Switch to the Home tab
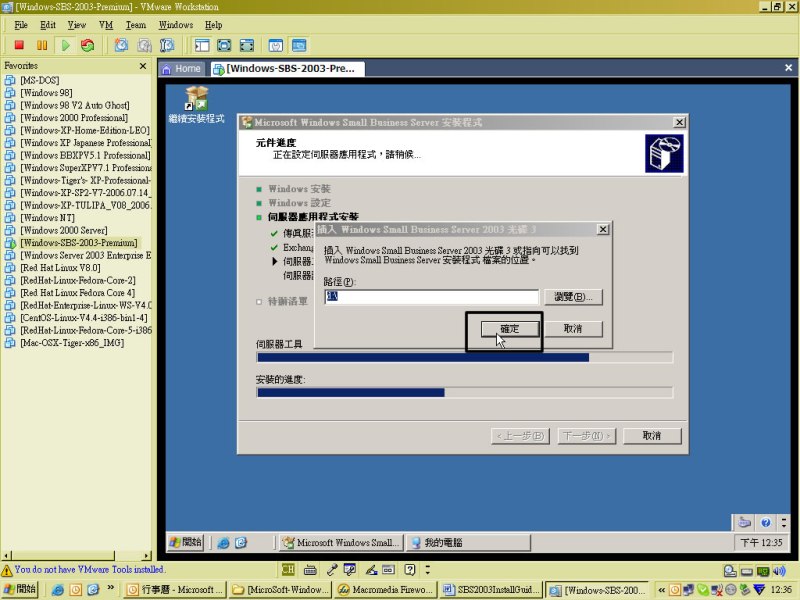Screen dimensions: 800x600 pyautogui.click(x=182, y=69)
